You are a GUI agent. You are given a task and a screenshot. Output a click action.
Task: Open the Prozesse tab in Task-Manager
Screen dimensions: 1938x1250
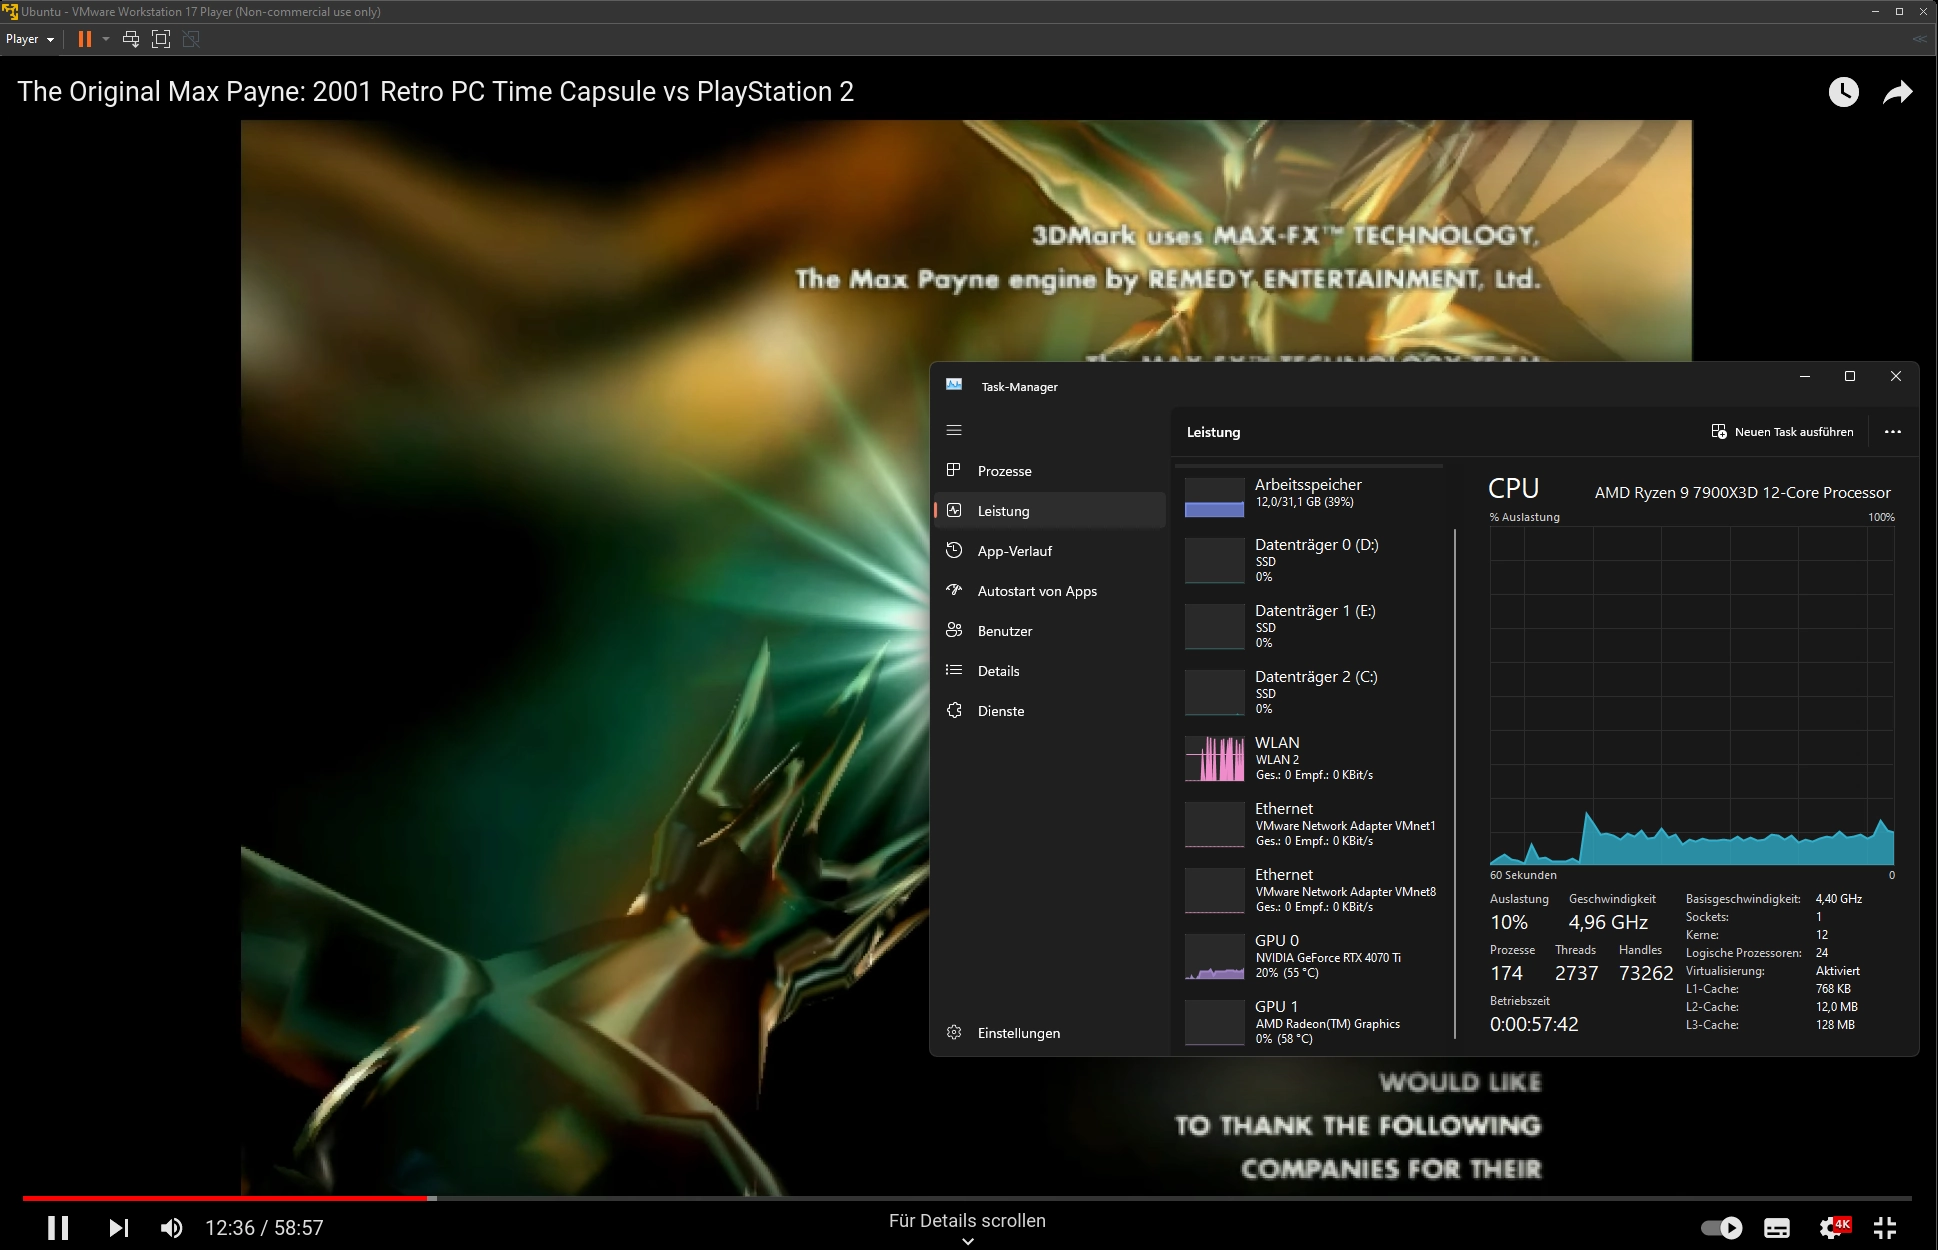click(x=1050, y=471)
